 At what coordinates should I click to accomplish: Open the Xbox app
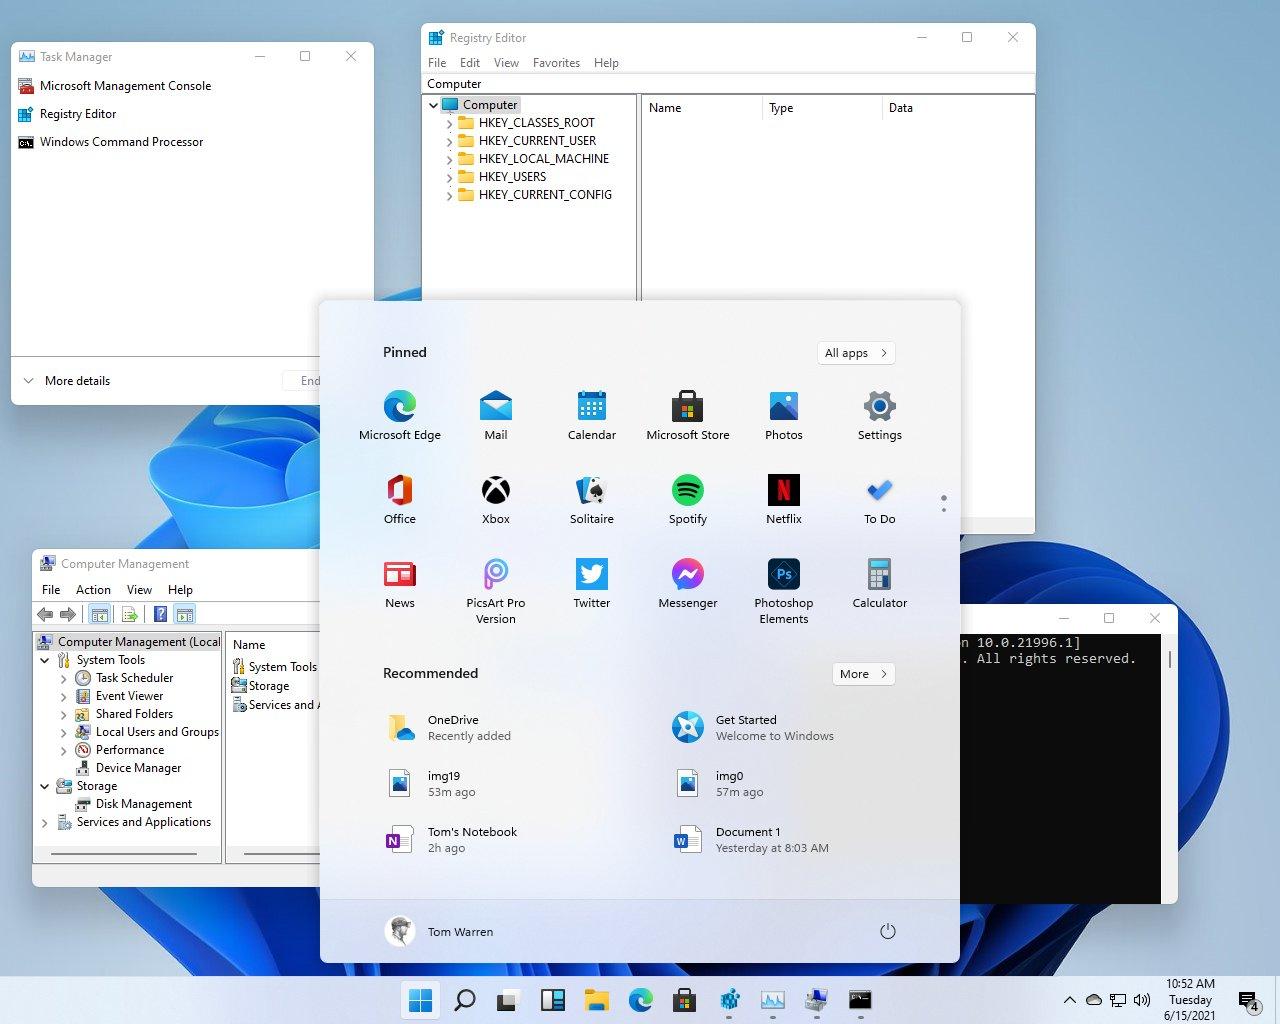(x=495, y=499)
